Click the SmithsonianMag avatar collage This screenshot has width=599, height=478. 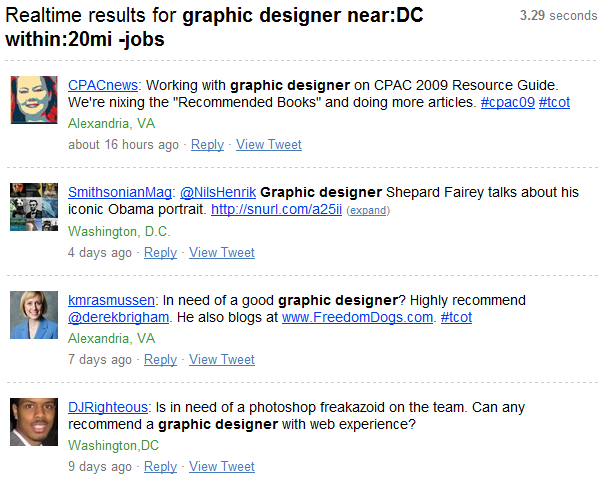tap(34, 207)
